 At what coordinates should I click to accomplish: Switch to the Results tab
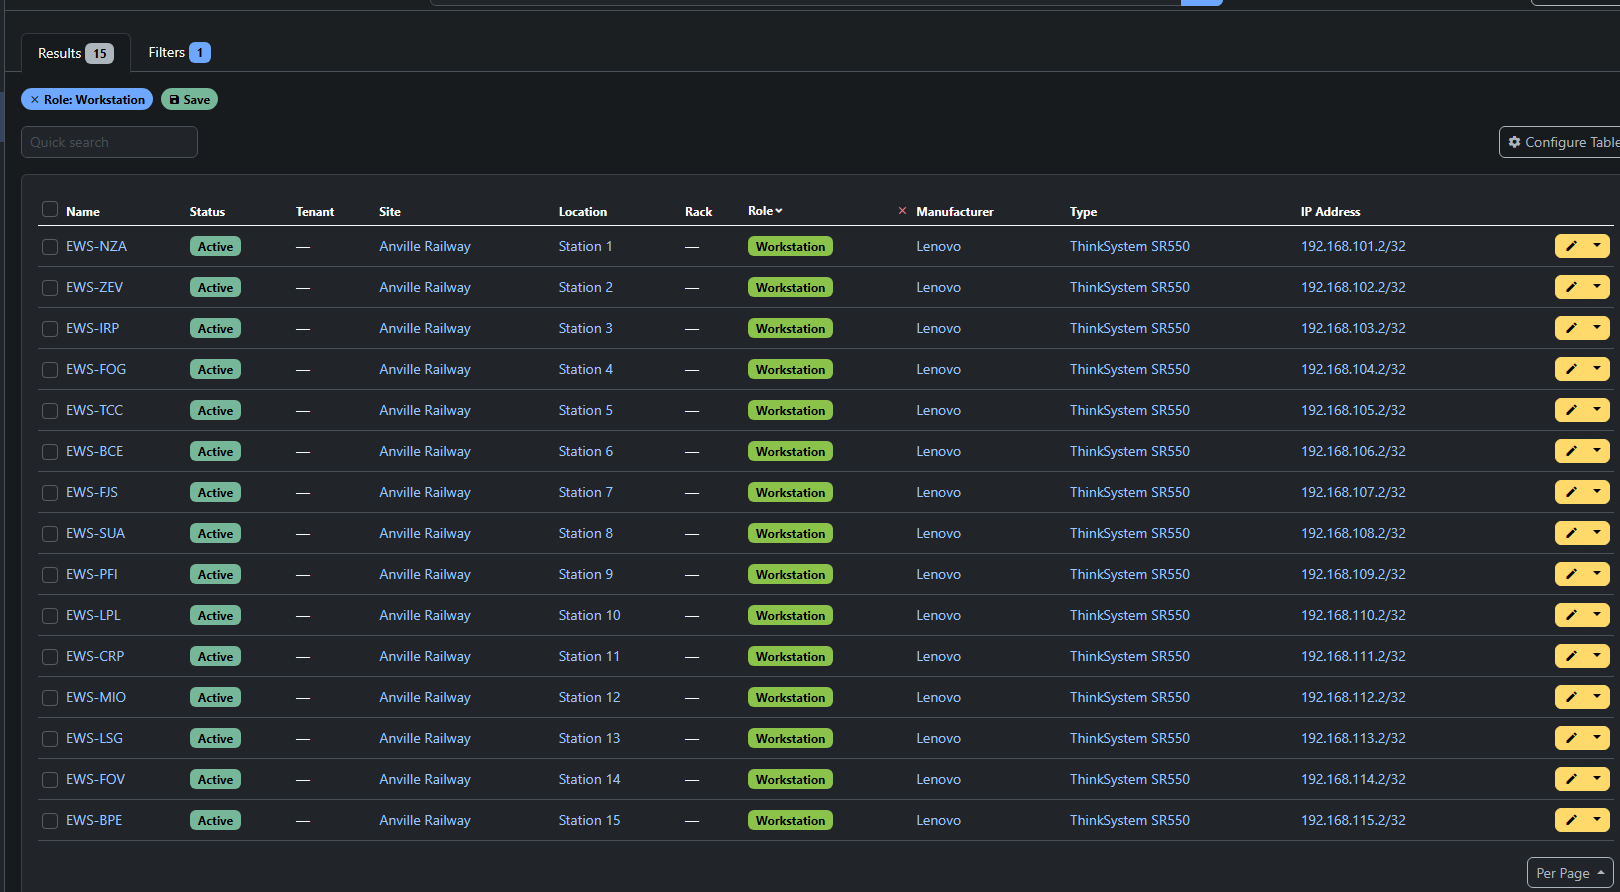[x=75, y=53]
